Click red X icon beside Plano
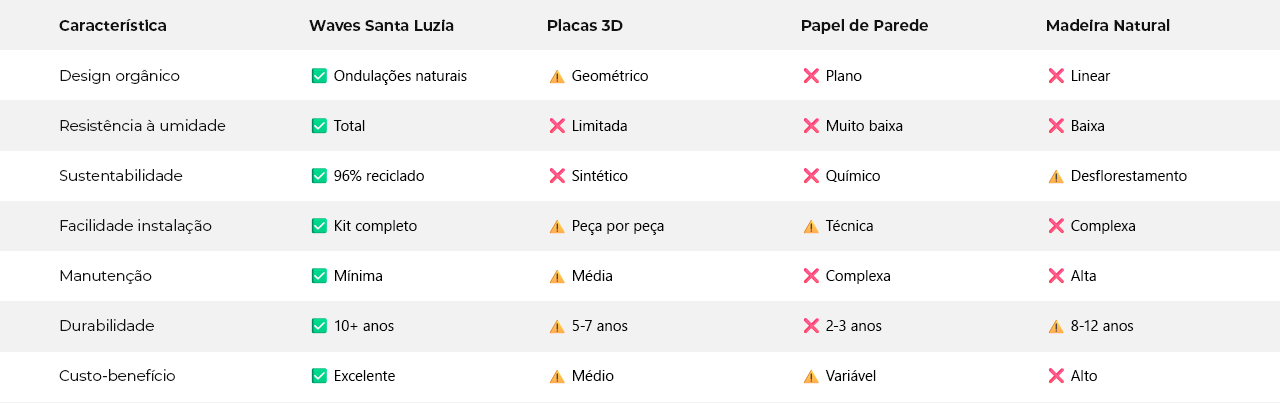The height and width of the screenshot is (403, 1280). [811, 76]
